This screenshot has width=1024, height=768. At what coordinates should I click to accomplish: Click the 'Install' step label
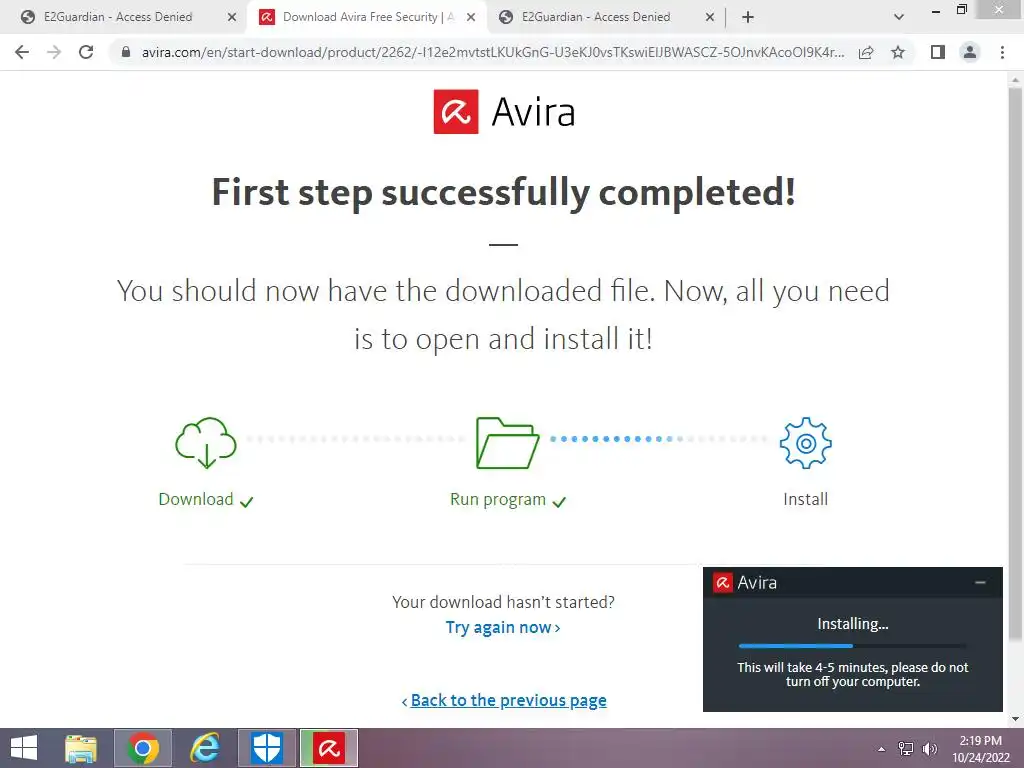click(805, 500)
